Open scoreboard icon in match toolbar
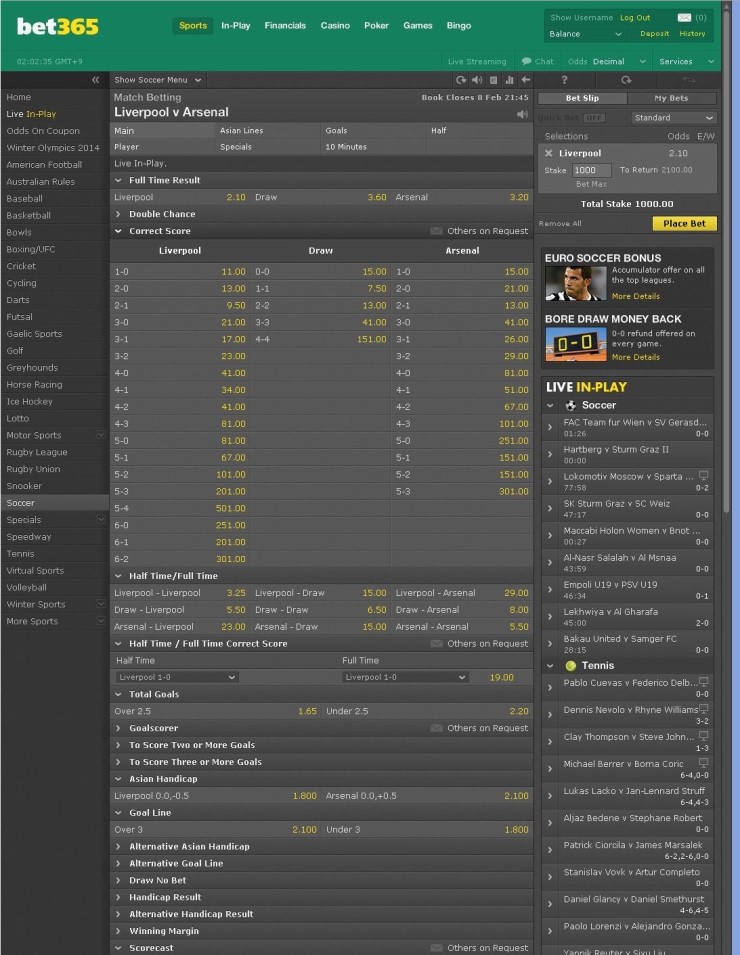This screenshot has height=955, width=740. tap(493, 80)
